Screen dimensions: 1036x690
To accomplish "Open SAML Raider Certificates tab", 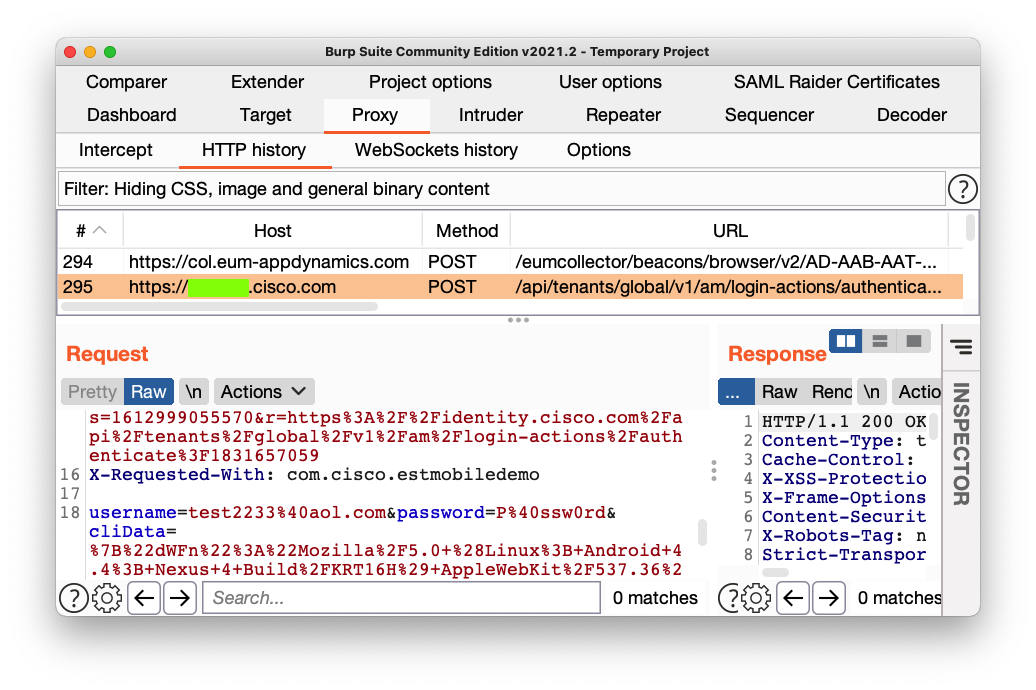I will 836,82.
